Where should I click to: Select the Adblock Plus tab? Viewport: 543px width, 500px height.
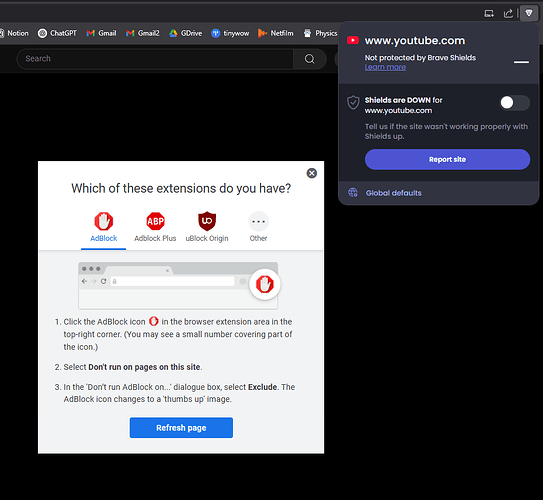155,227
